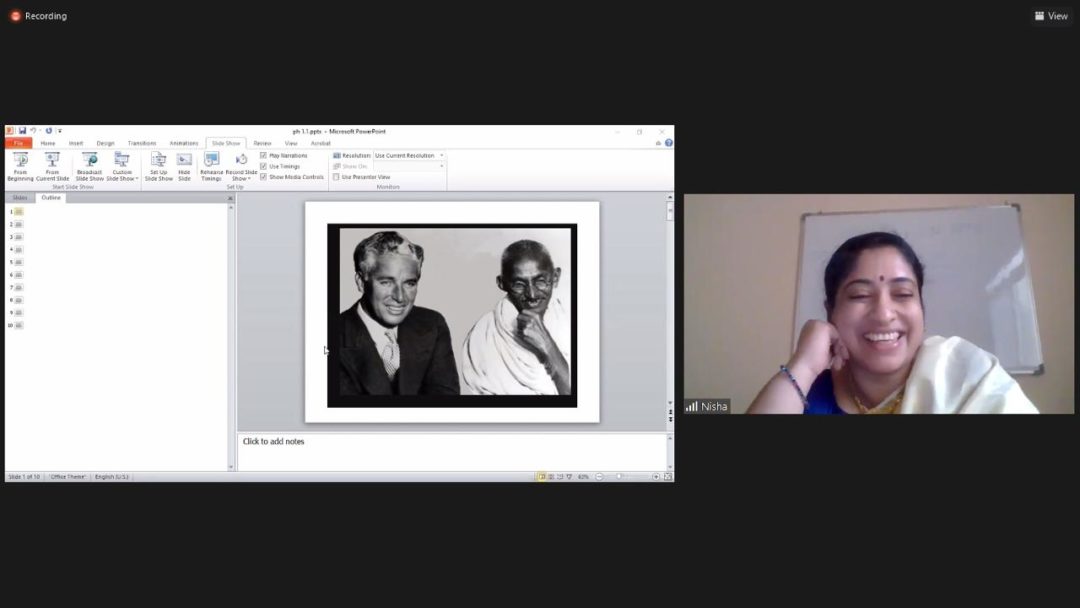Close the Slides/Outline pane
The height and width of the screenshot is (608, 1080).
(230, 198)
